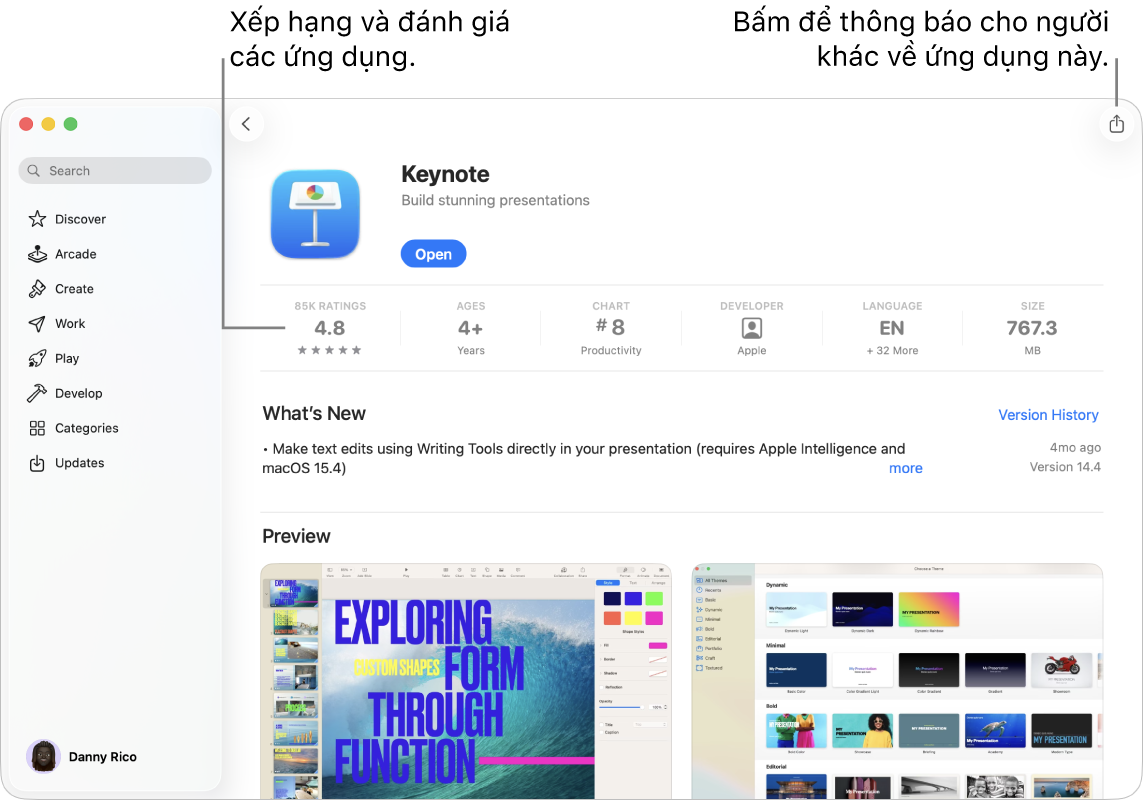Image resolution: width=1144 pixels, height=803 pixels.
Task: Click the Arcade joystick icon
Action: click(37, 254)
